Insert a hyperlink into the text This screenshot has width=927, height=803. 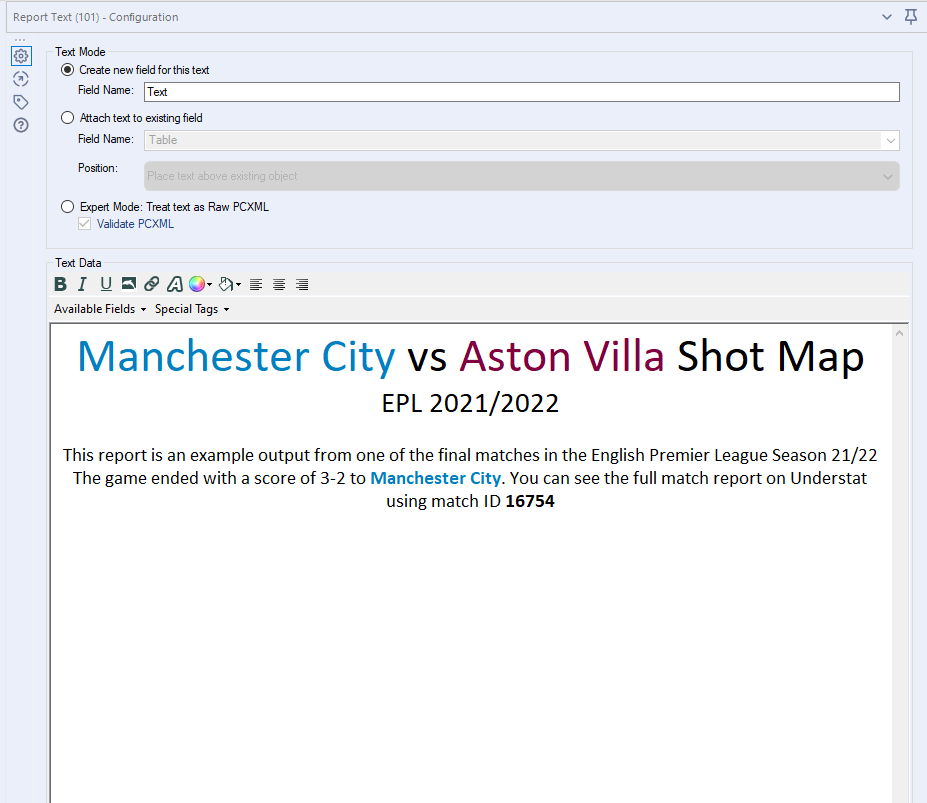click(151, 285)
